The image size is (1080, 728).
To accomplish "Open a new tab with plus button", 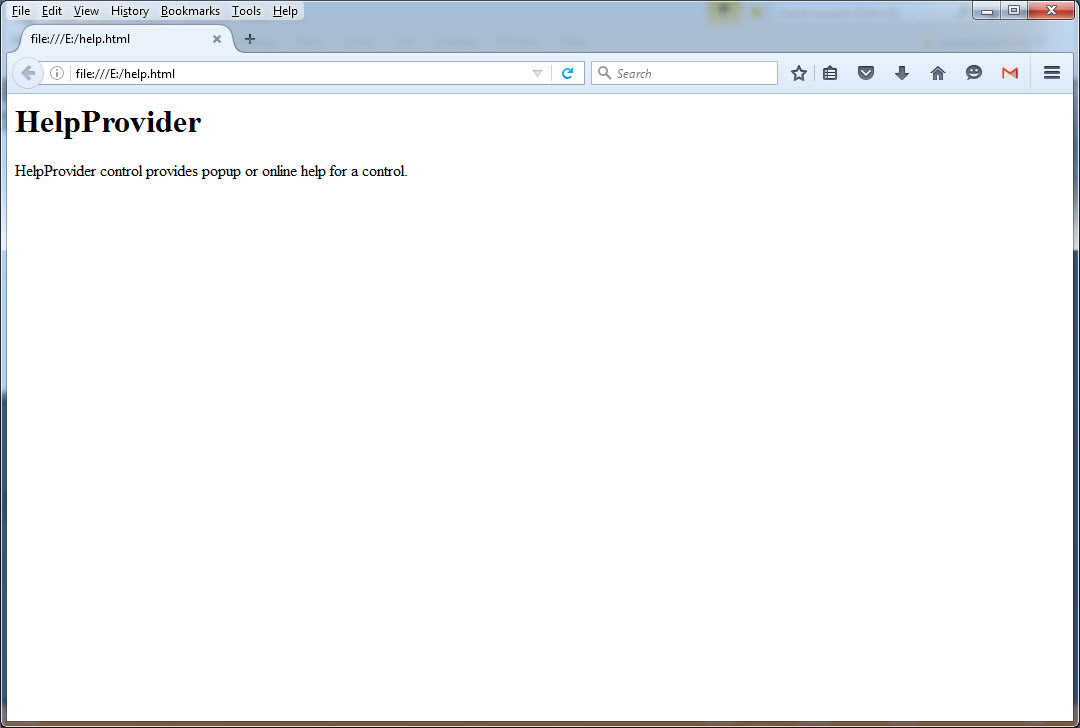I will click(250, 39).
